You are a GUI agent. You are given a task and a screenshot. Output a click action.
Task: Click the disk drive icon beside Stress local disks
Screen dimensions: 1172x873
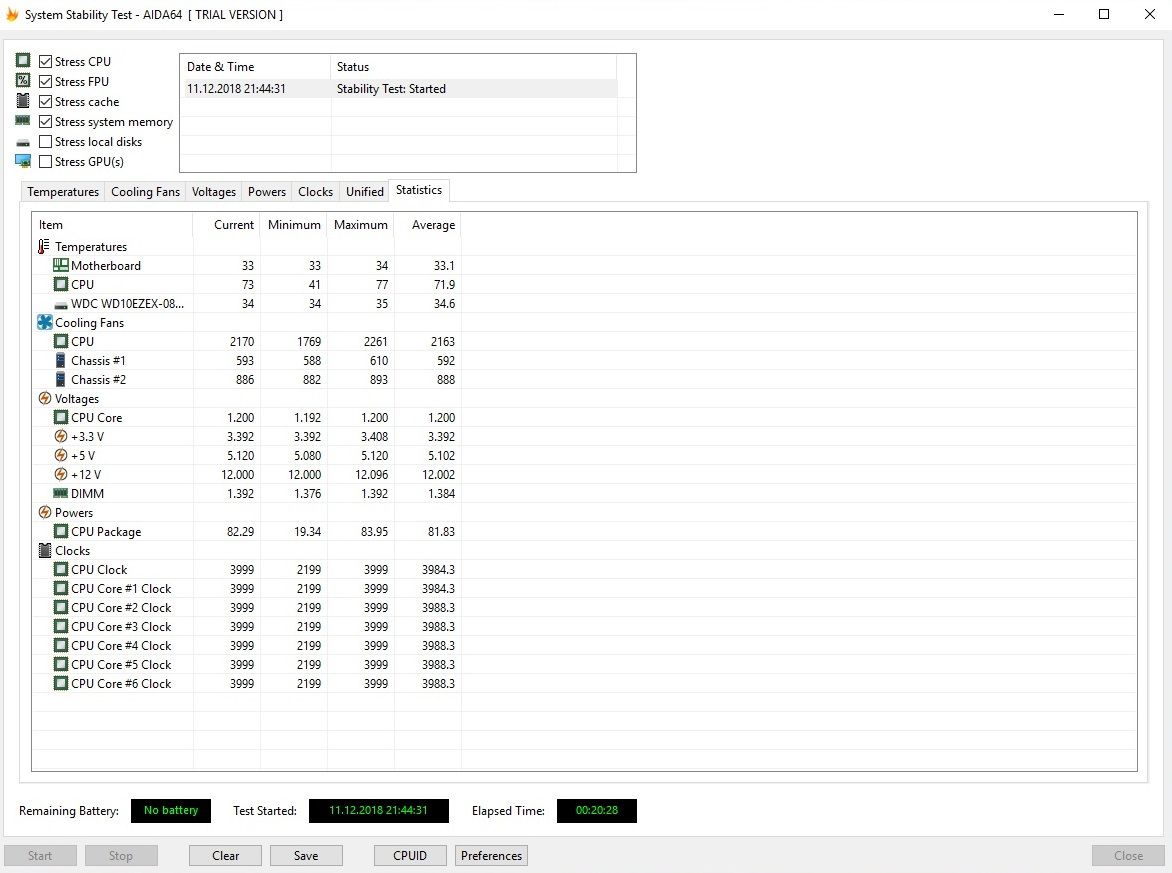[23, 142]
